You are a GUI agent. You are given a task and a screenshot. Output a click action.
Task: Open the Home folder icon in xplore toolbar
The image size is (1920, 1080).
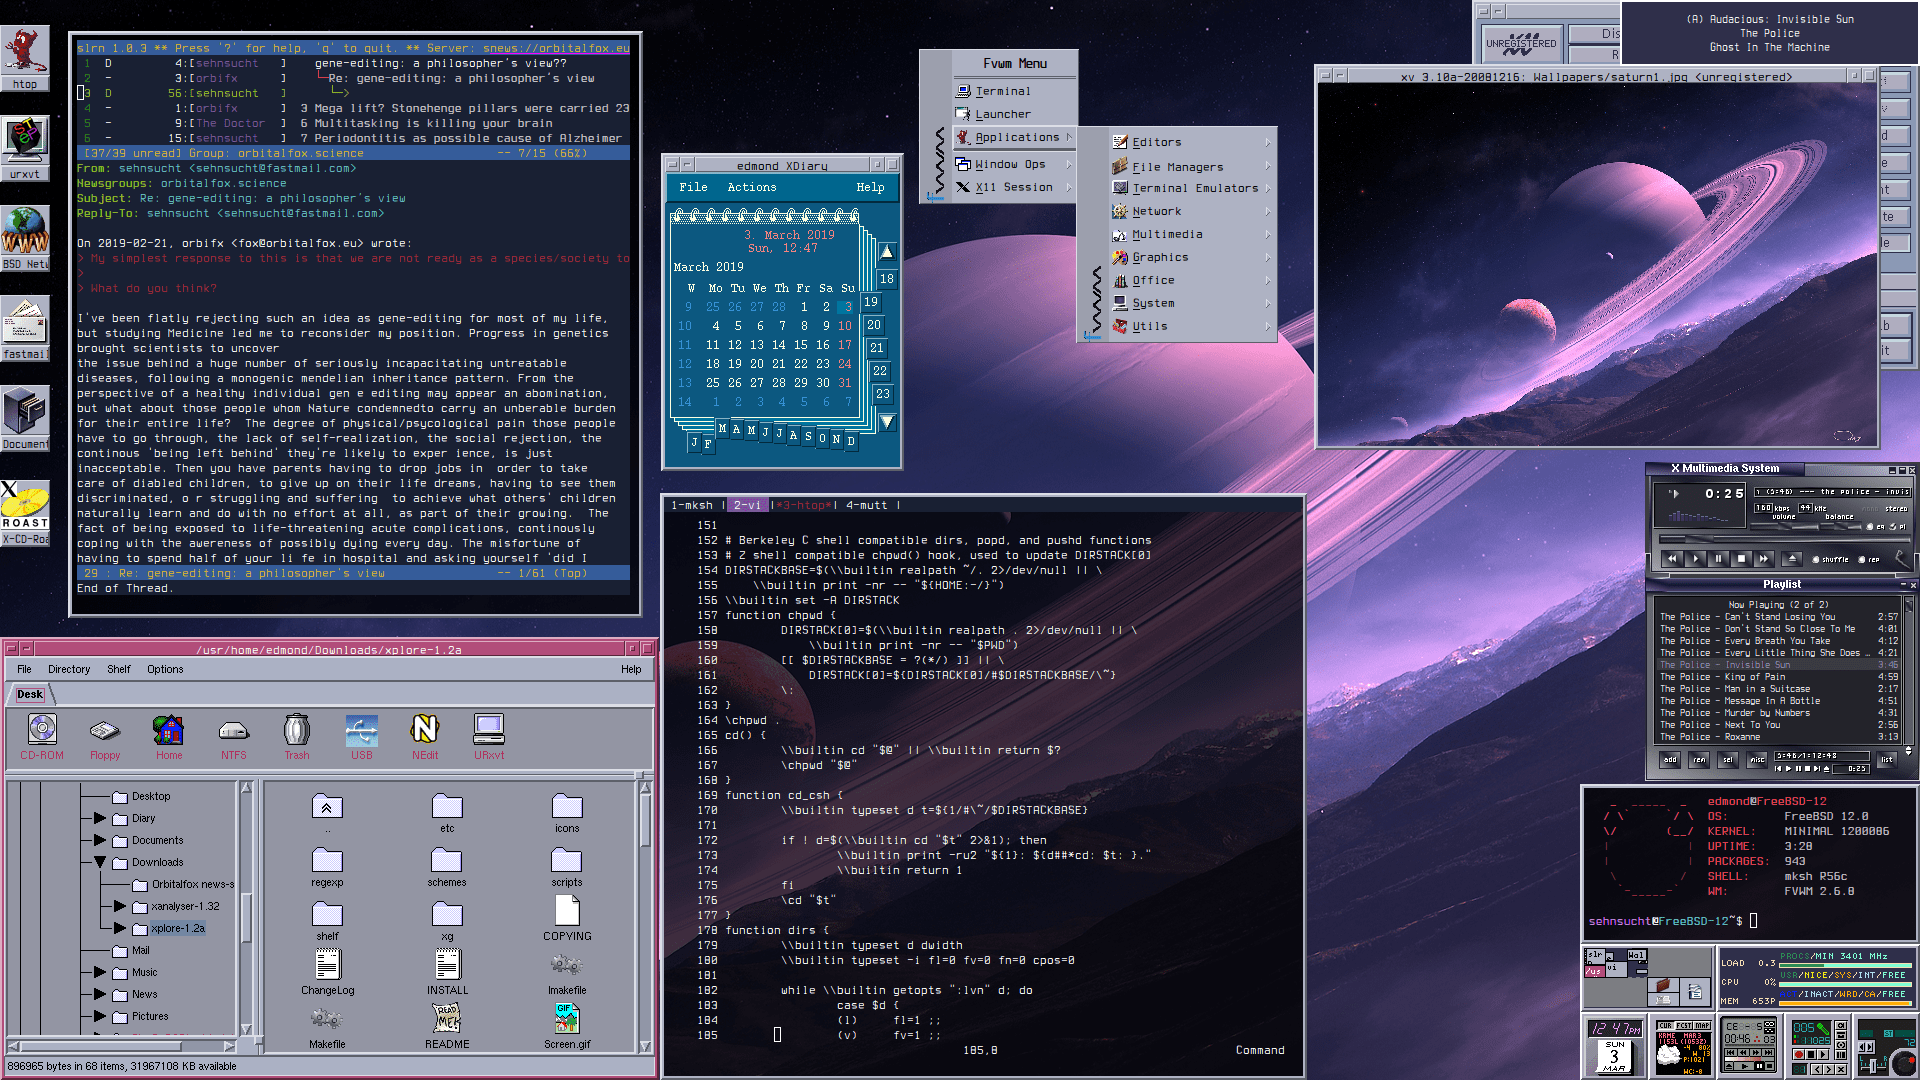click(x=168, y=730)
